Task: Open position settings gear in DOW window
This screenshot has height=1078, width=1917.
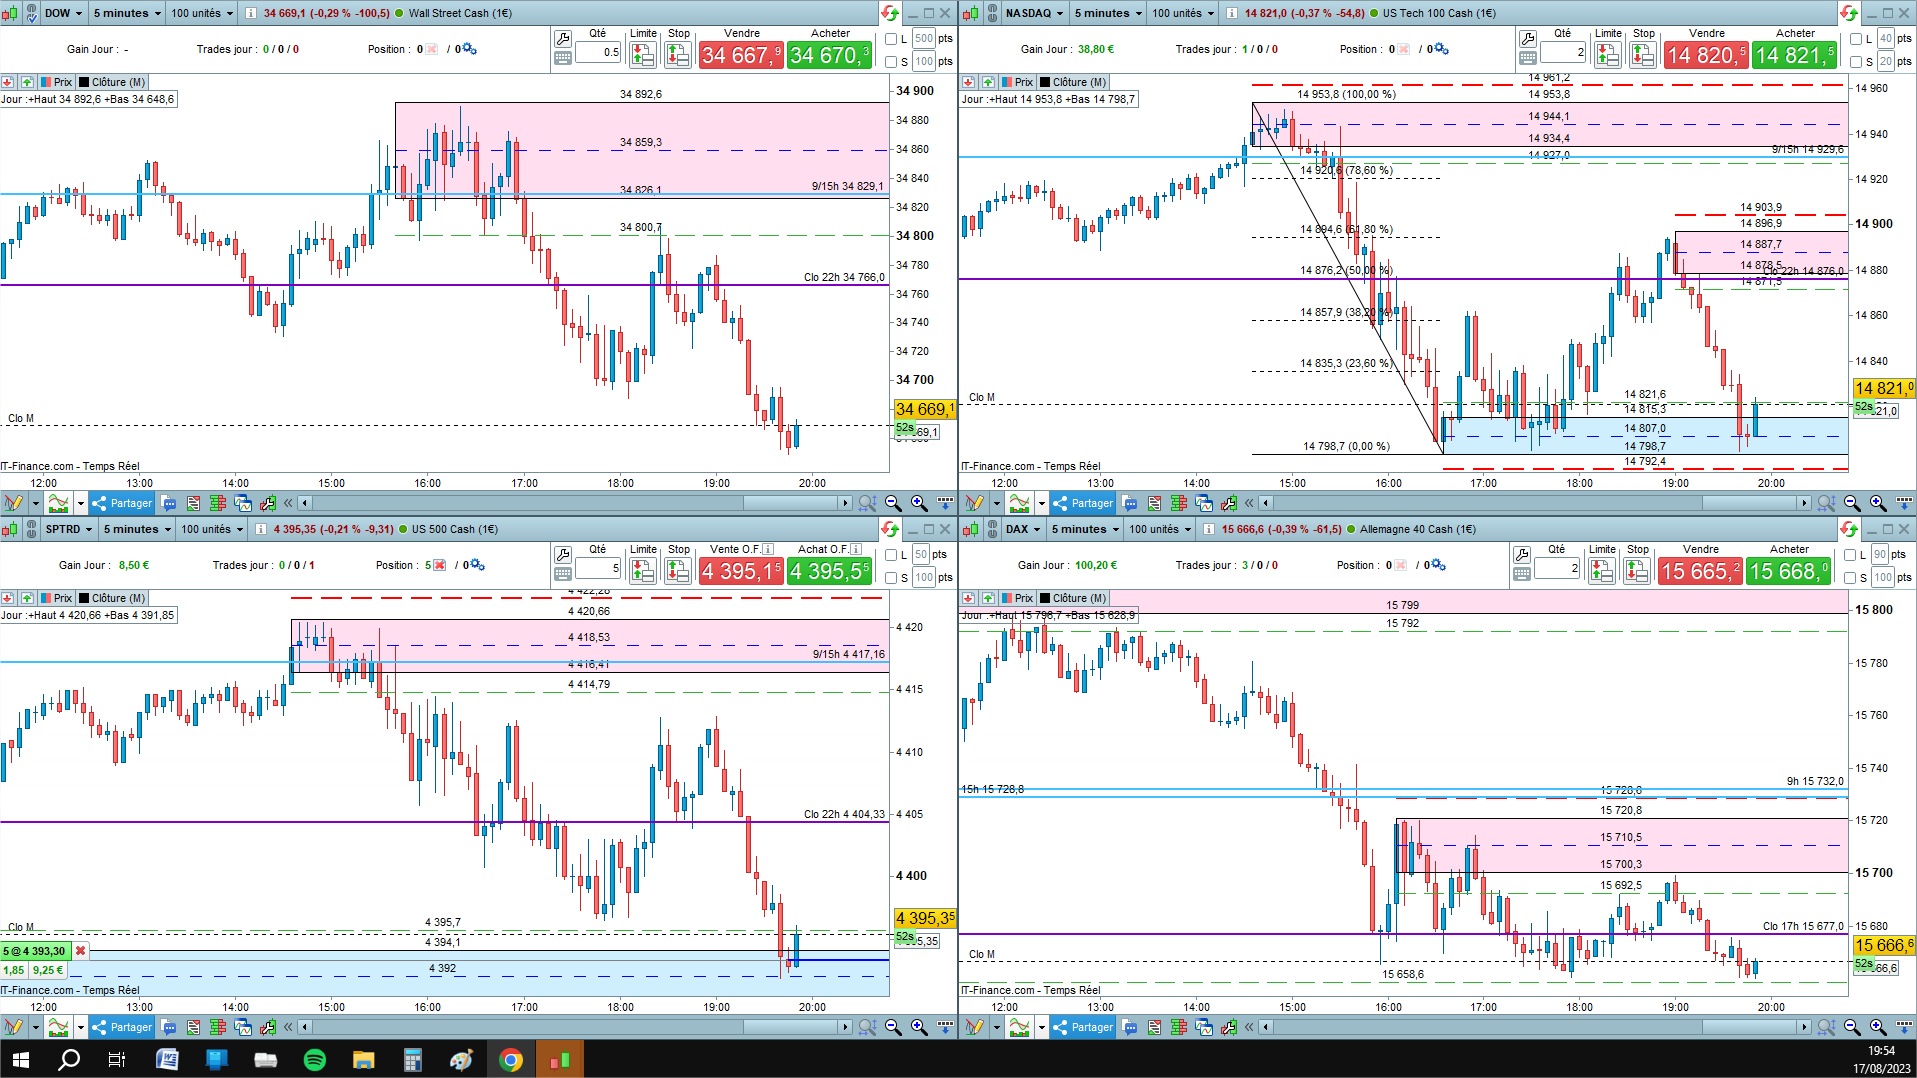Action: pos(469,49)
